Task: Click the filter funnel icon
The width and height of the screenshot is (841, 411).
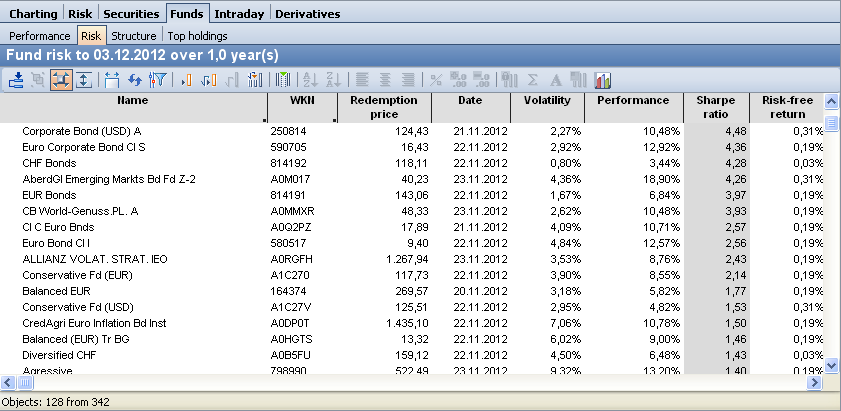Action: coord(157,80)
